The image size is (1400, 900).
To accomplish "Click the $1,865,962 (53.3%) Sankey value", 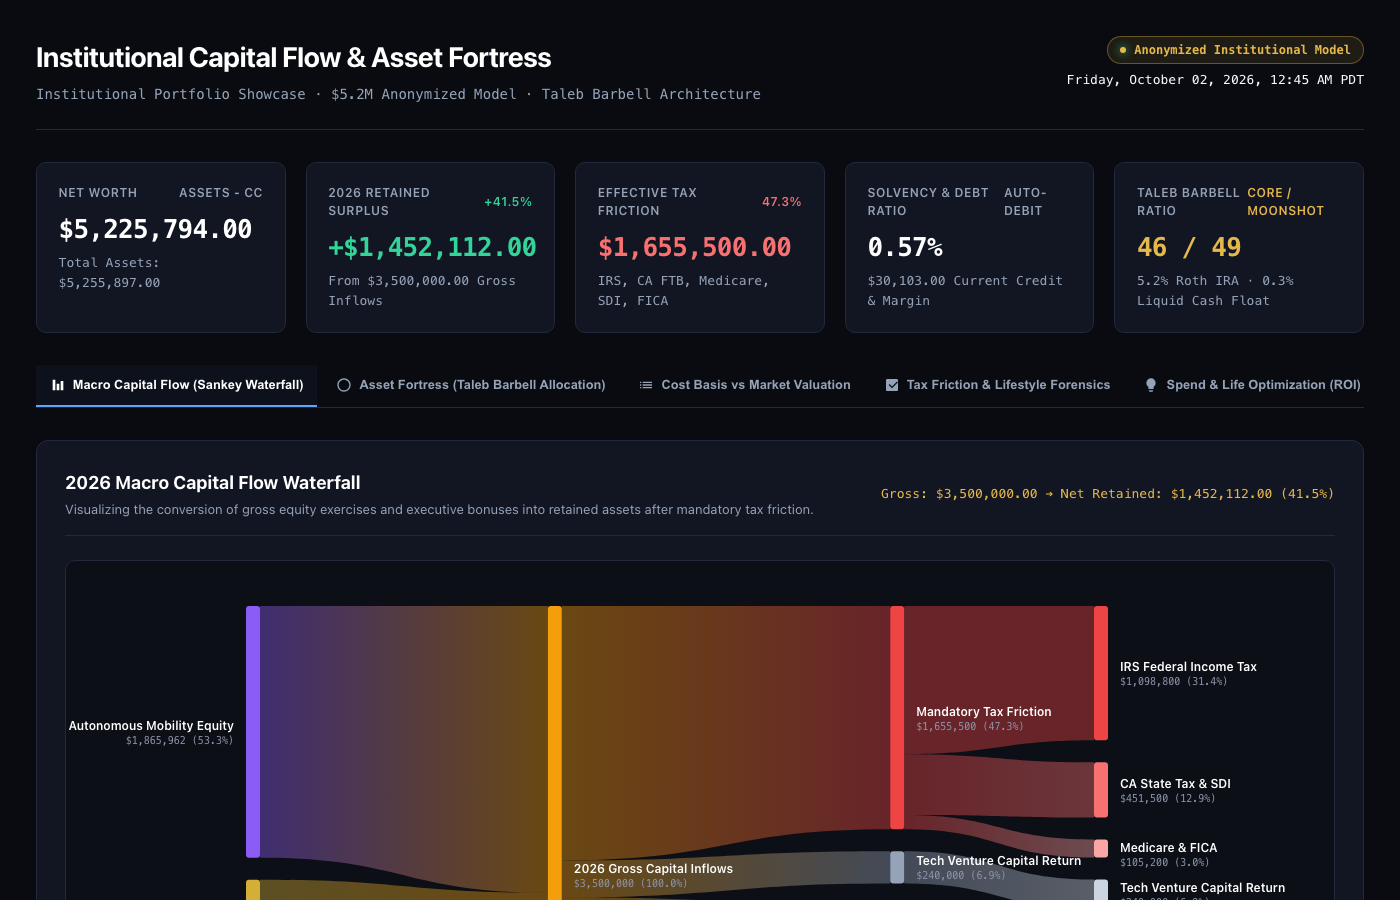I will (179, 741).
